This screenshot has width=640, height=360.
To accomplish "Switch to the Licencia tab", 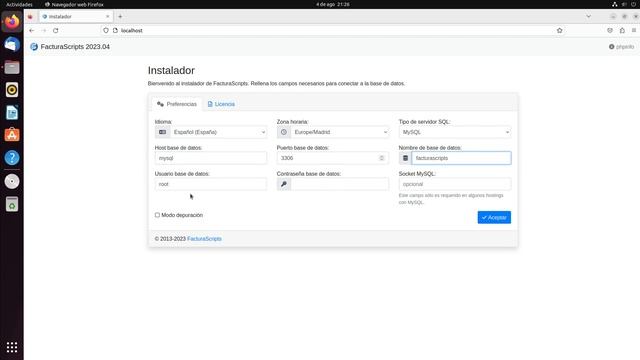I will coord(221,104).
